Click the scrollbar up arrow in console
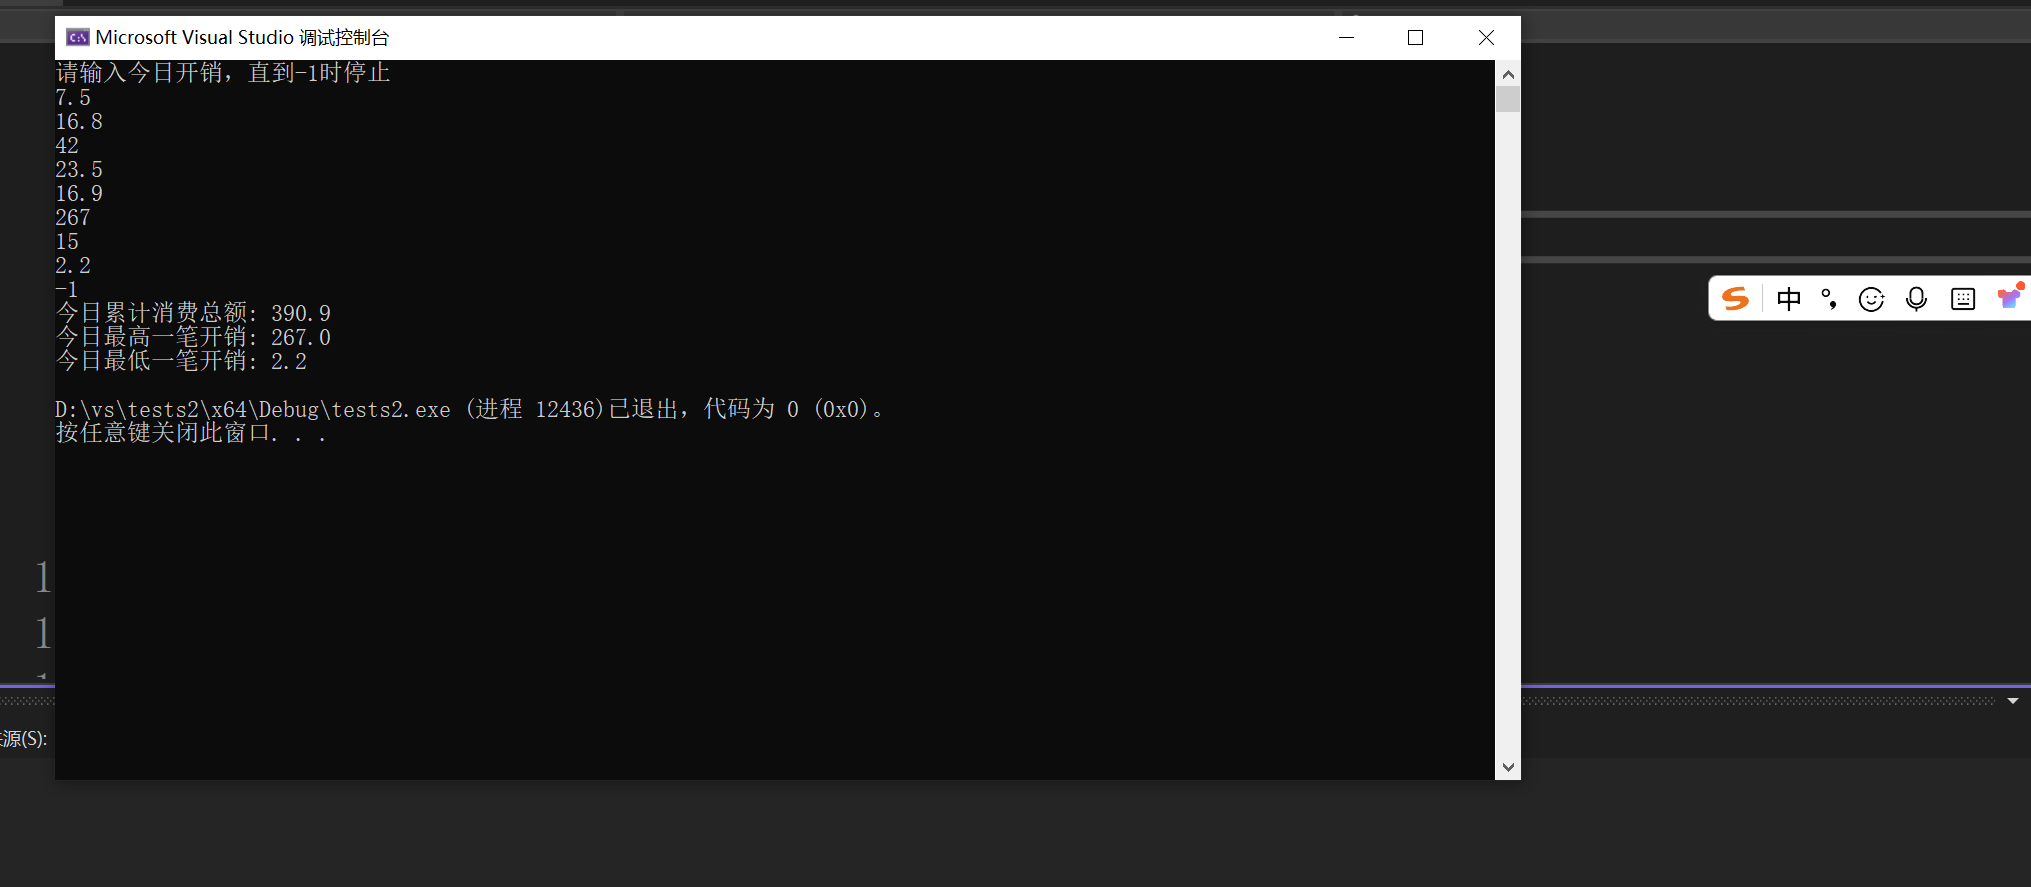This screenshot has height=887, width=2031. [1508, 74]
